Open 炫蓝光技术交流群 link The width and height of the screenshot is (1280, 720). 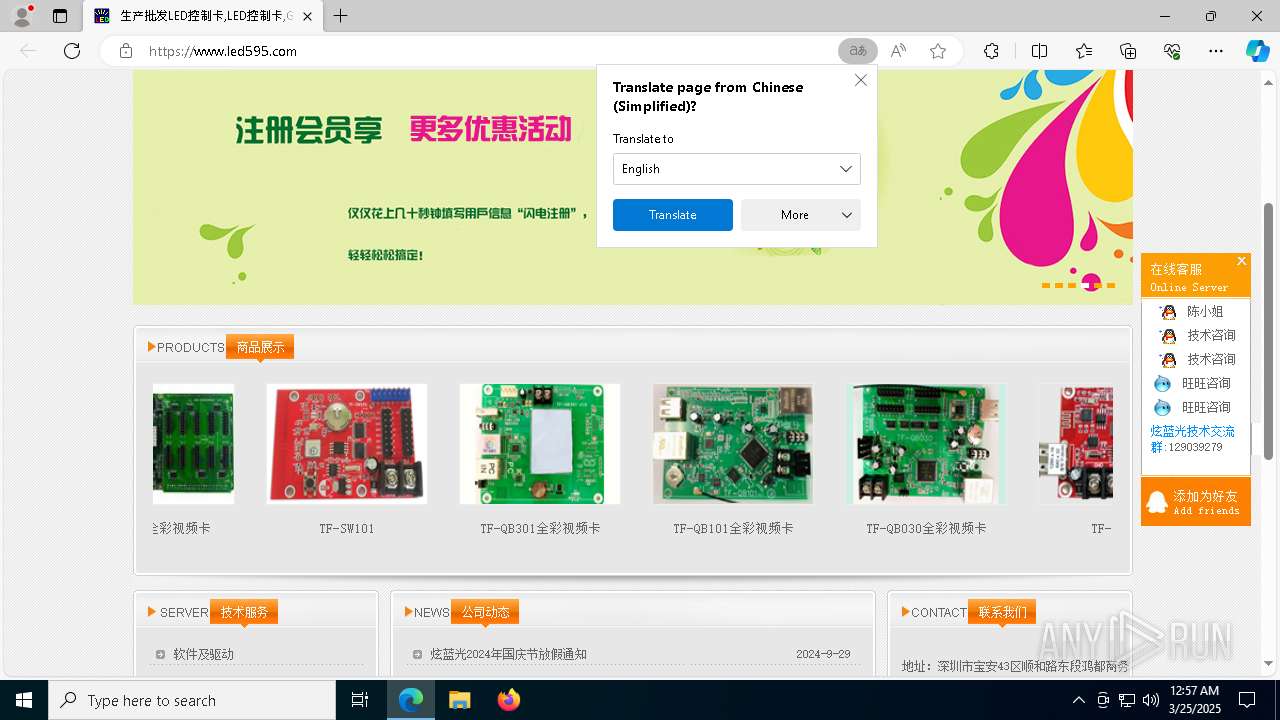click(1192, 438)
